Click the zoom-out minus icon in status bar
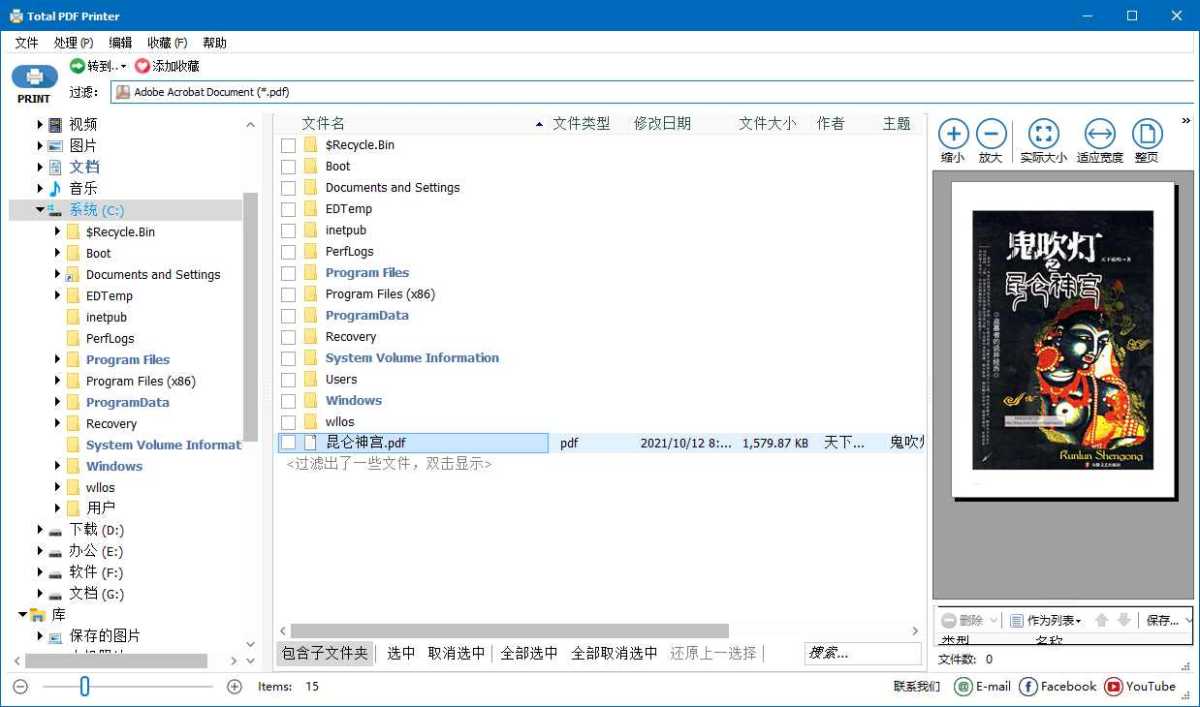 click(x=21, y=686)
